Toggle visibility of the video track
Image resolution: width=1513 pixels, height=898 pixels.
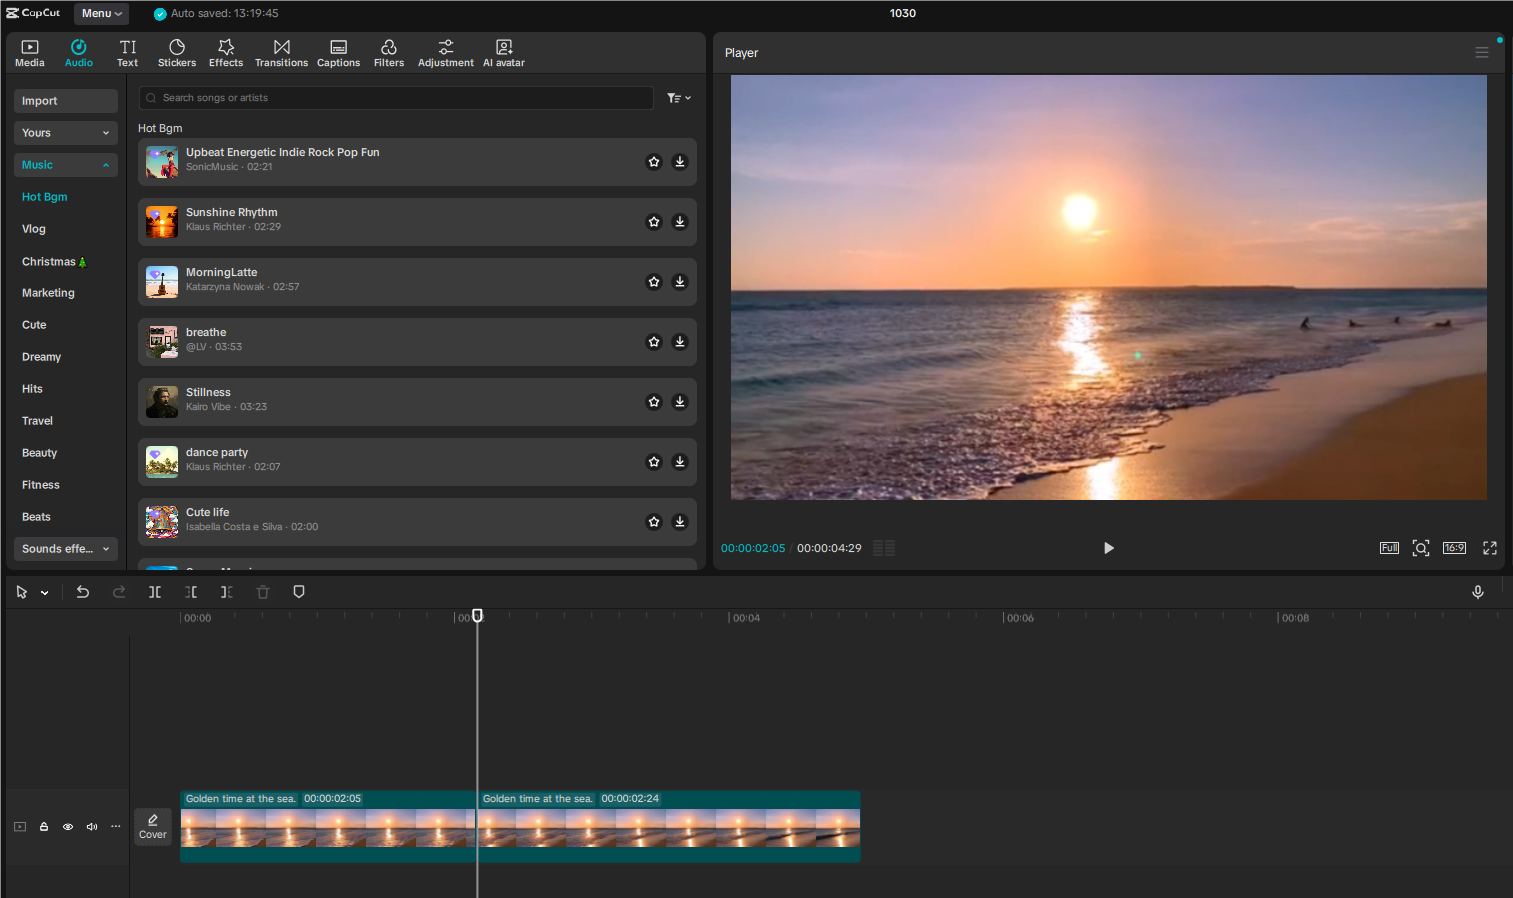(x=67, y=826)
